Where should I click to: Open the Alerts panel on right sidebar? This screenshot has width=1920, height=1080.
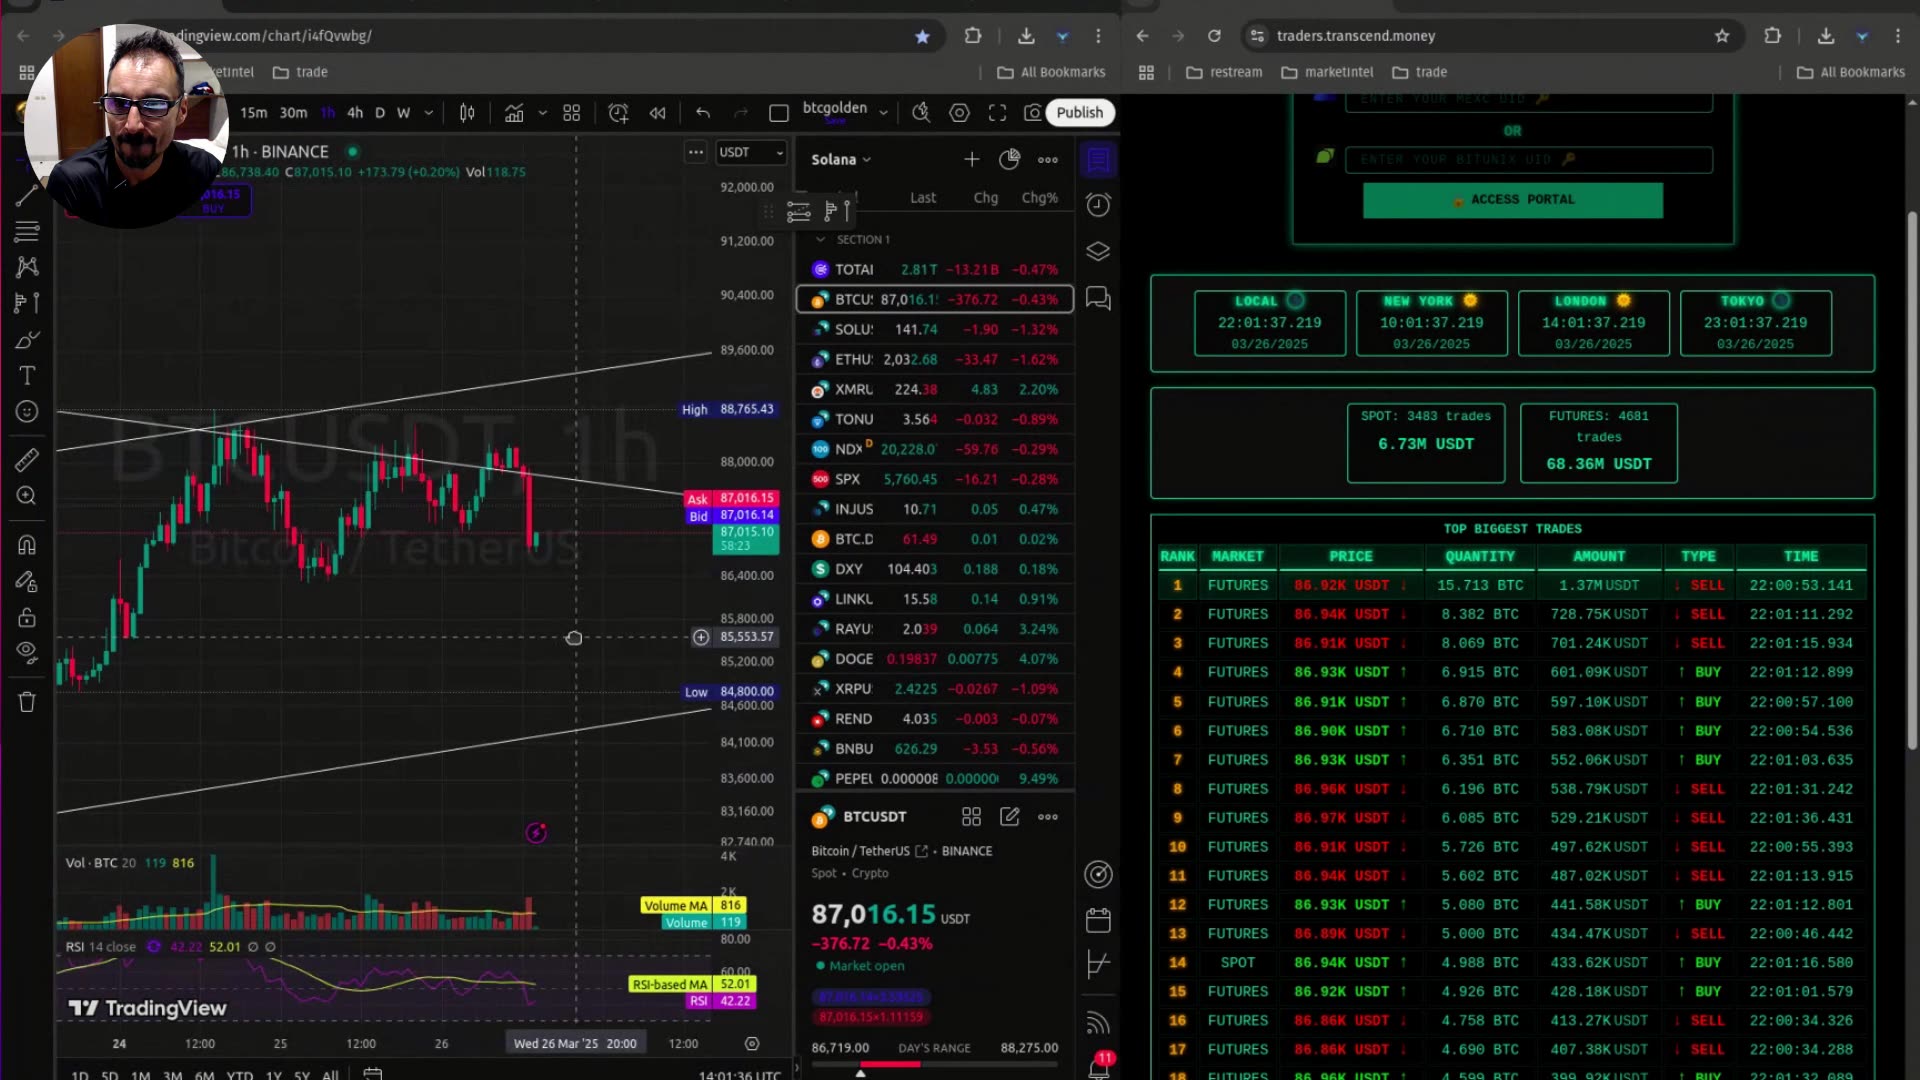(x=1098, y=204)
